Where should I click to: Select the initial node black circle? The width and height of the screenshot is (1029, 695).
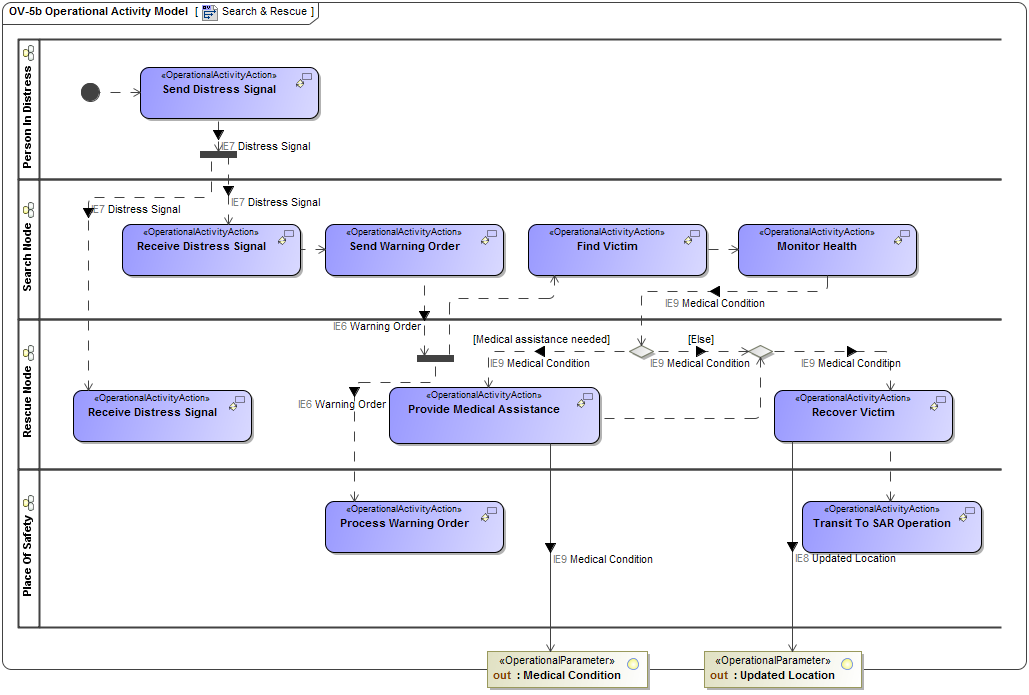coord(90,92)
